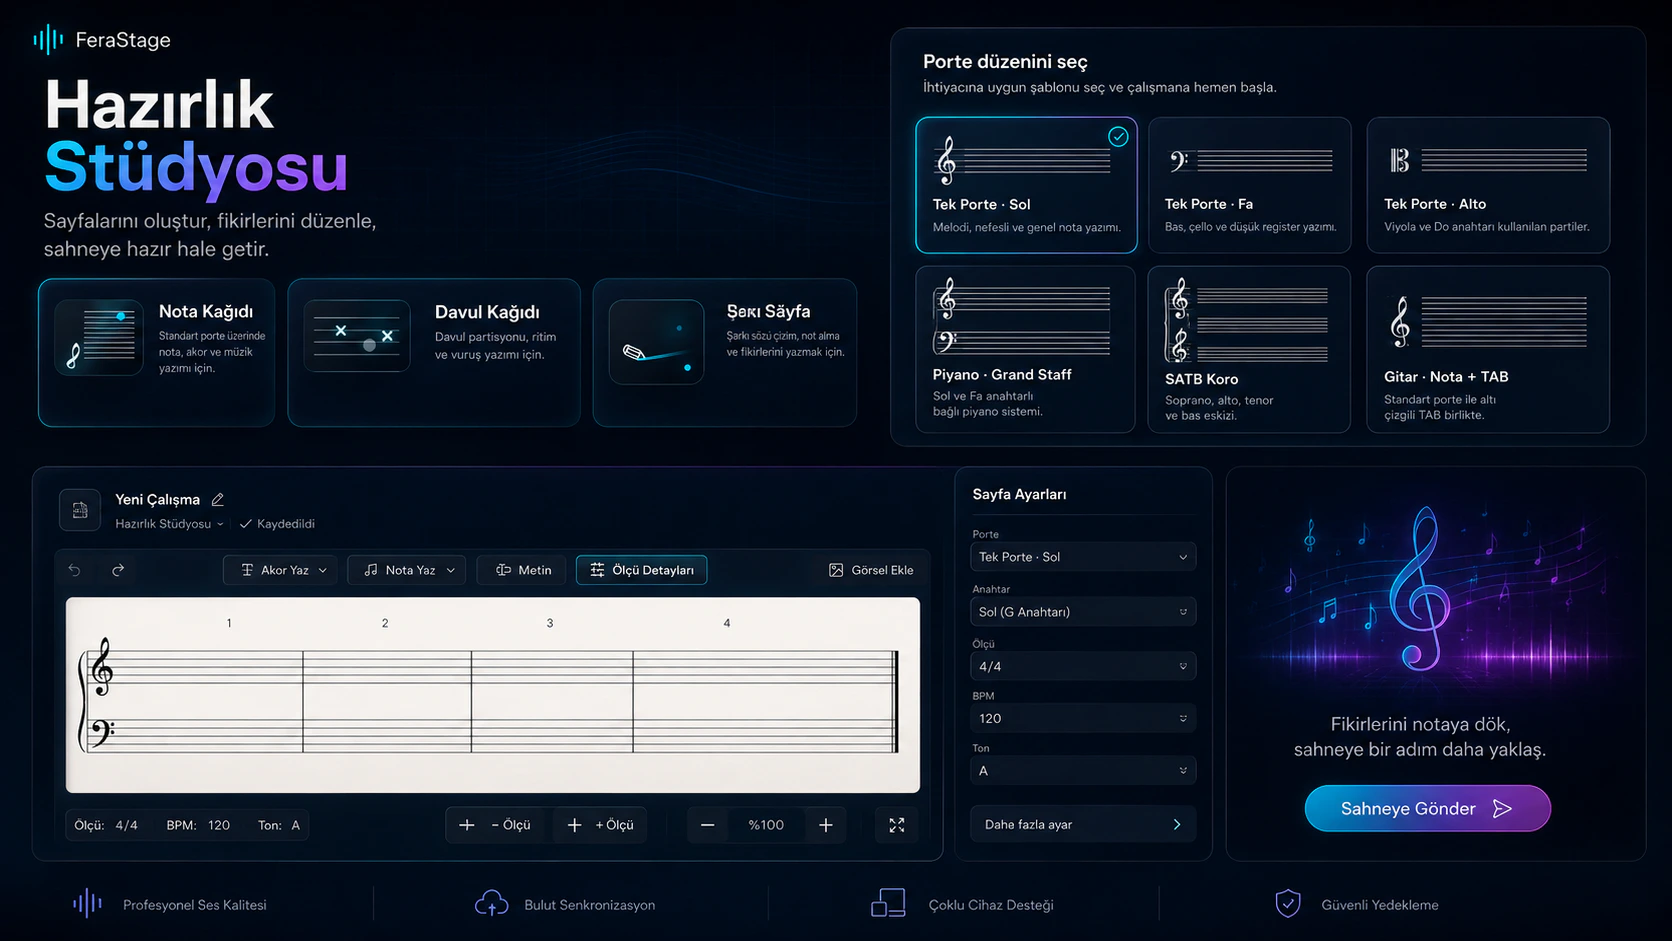1672x941 pixels.
Task: Select the Metin tool
Action: [x=522, y=570]
